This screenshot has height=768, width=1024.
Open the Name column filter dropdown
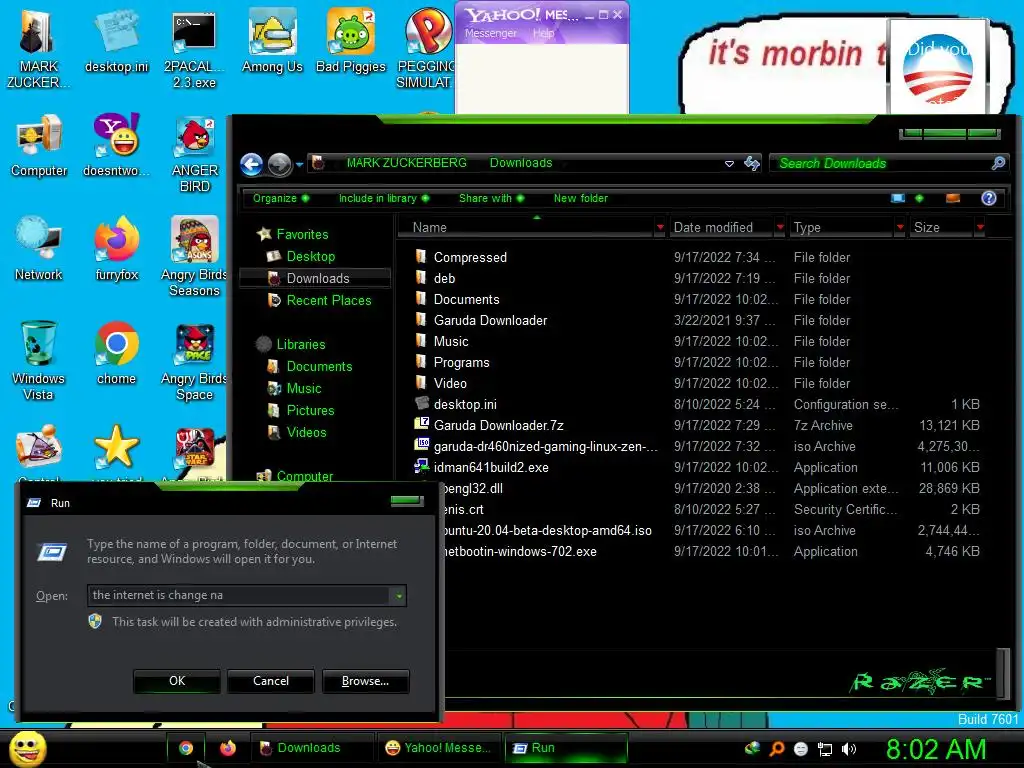[660, 227]
